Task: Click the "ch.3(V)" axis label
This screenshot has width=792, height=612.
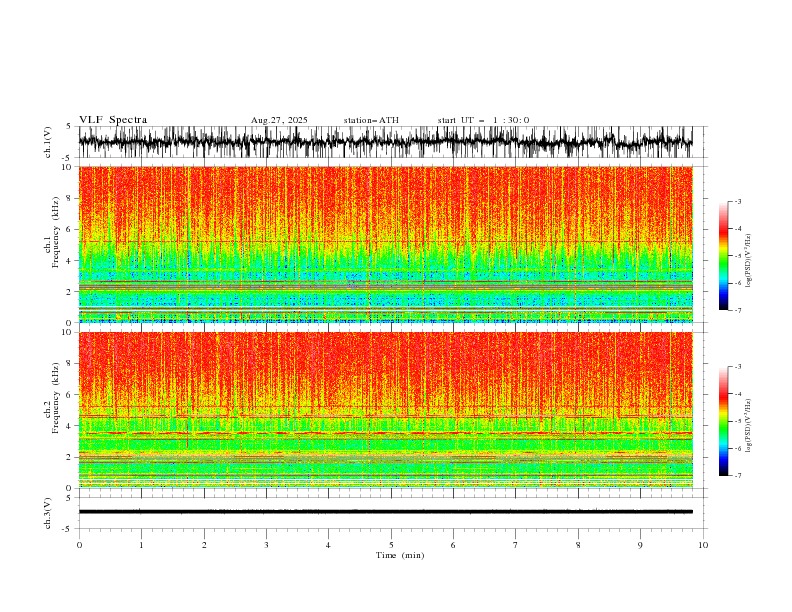Action: click(x=48, y=513)
